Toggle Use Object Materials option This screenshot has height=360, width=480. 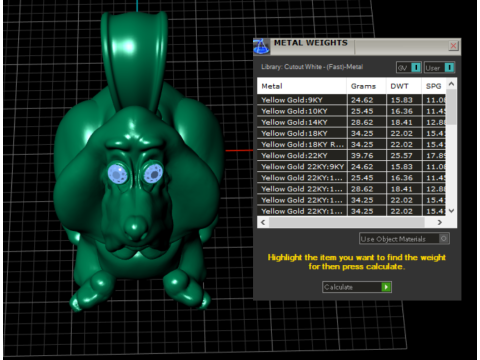point(404,239)
